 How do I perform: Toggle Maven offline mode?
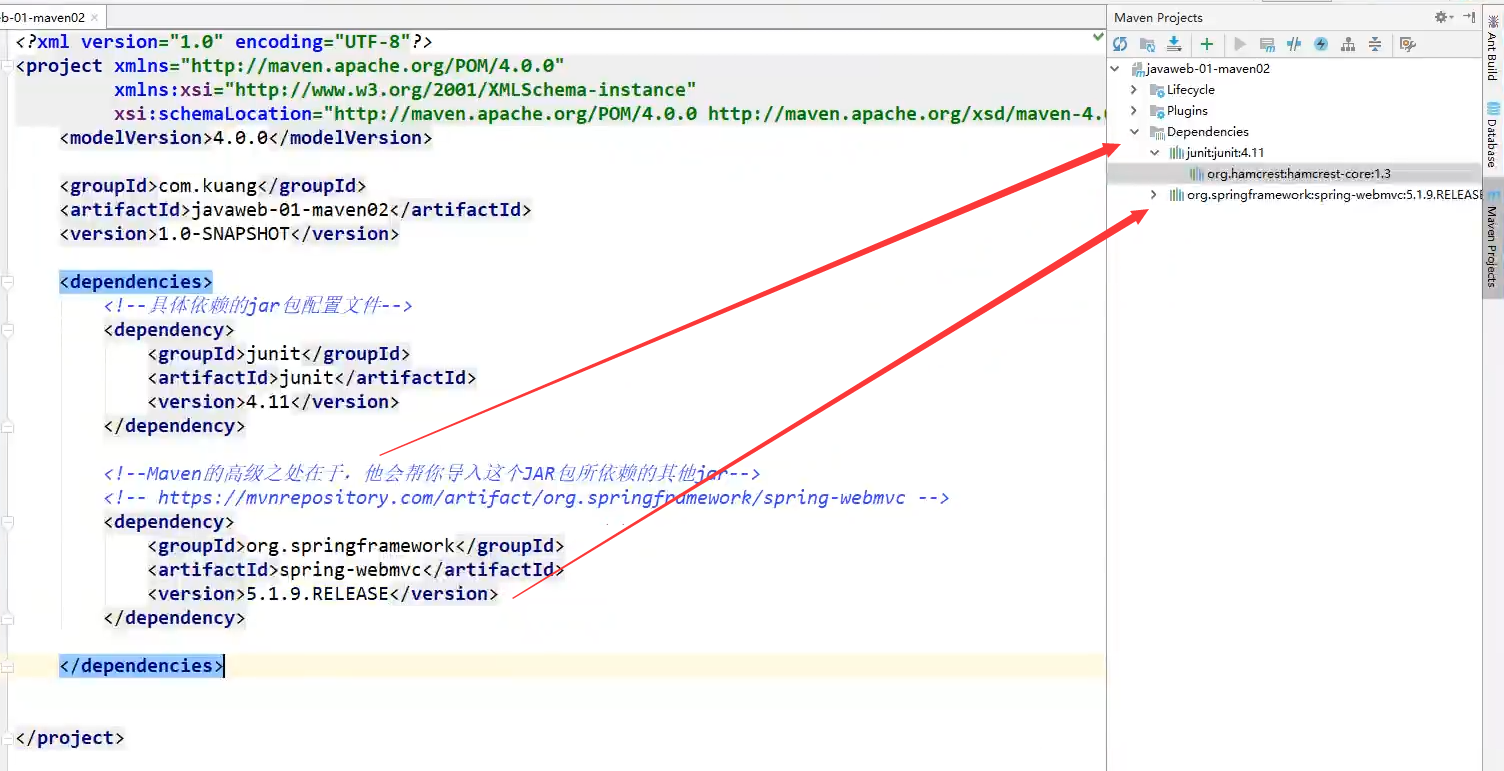(1294, 44)
